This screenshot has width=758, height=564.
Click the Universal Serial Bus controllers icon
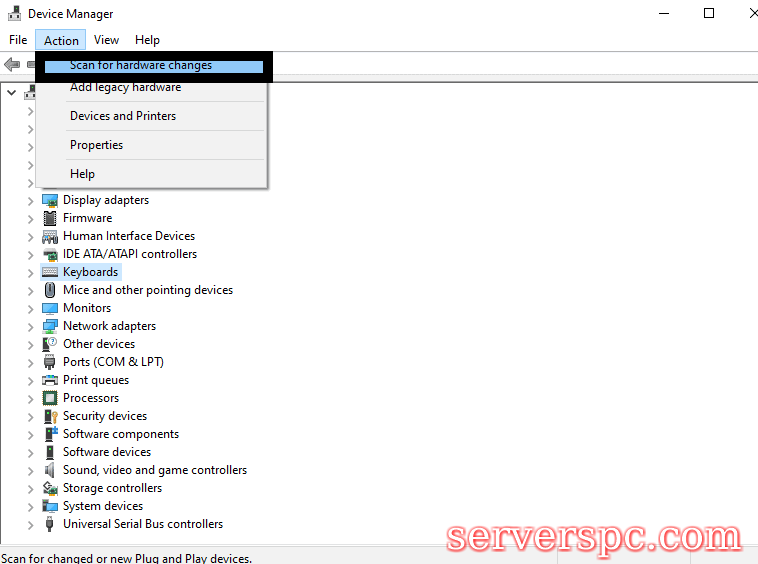(x=50, y=524)
